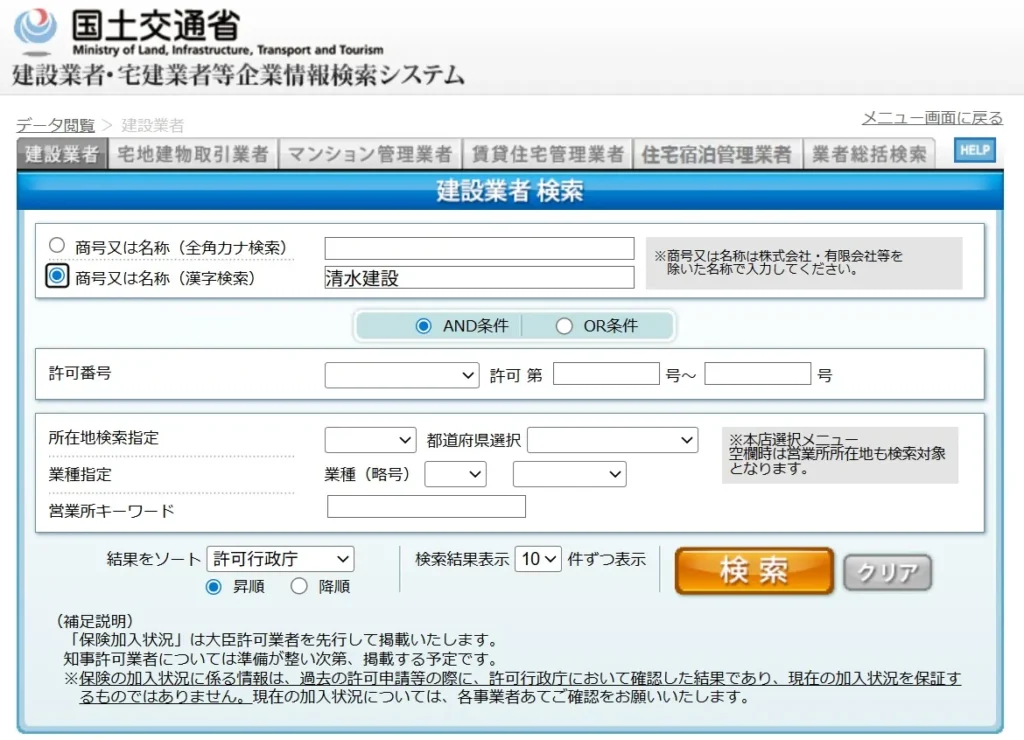Select the AND条件 radio button
1024x740 pixels.
(x=424, y=325)
